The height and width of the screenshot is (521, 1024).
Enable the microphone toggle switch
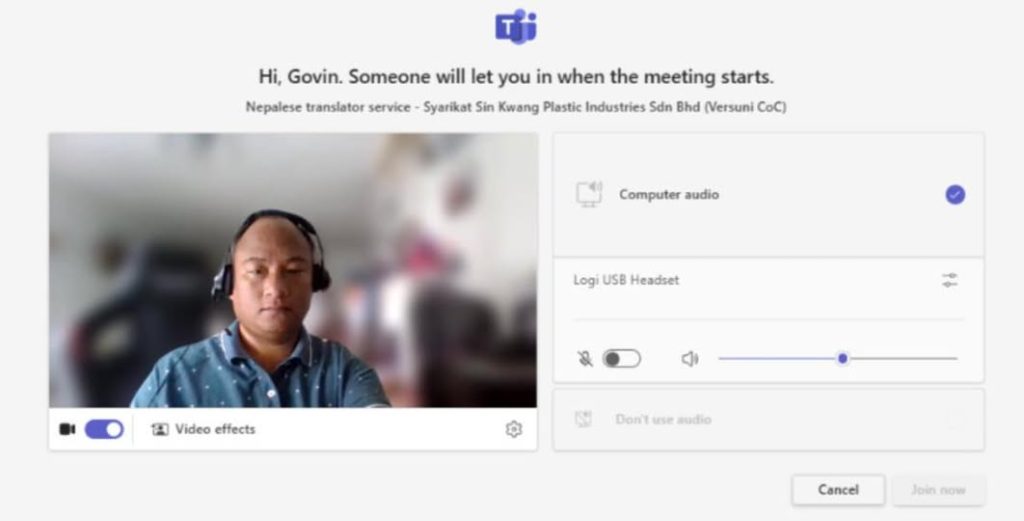pos(621,358)
